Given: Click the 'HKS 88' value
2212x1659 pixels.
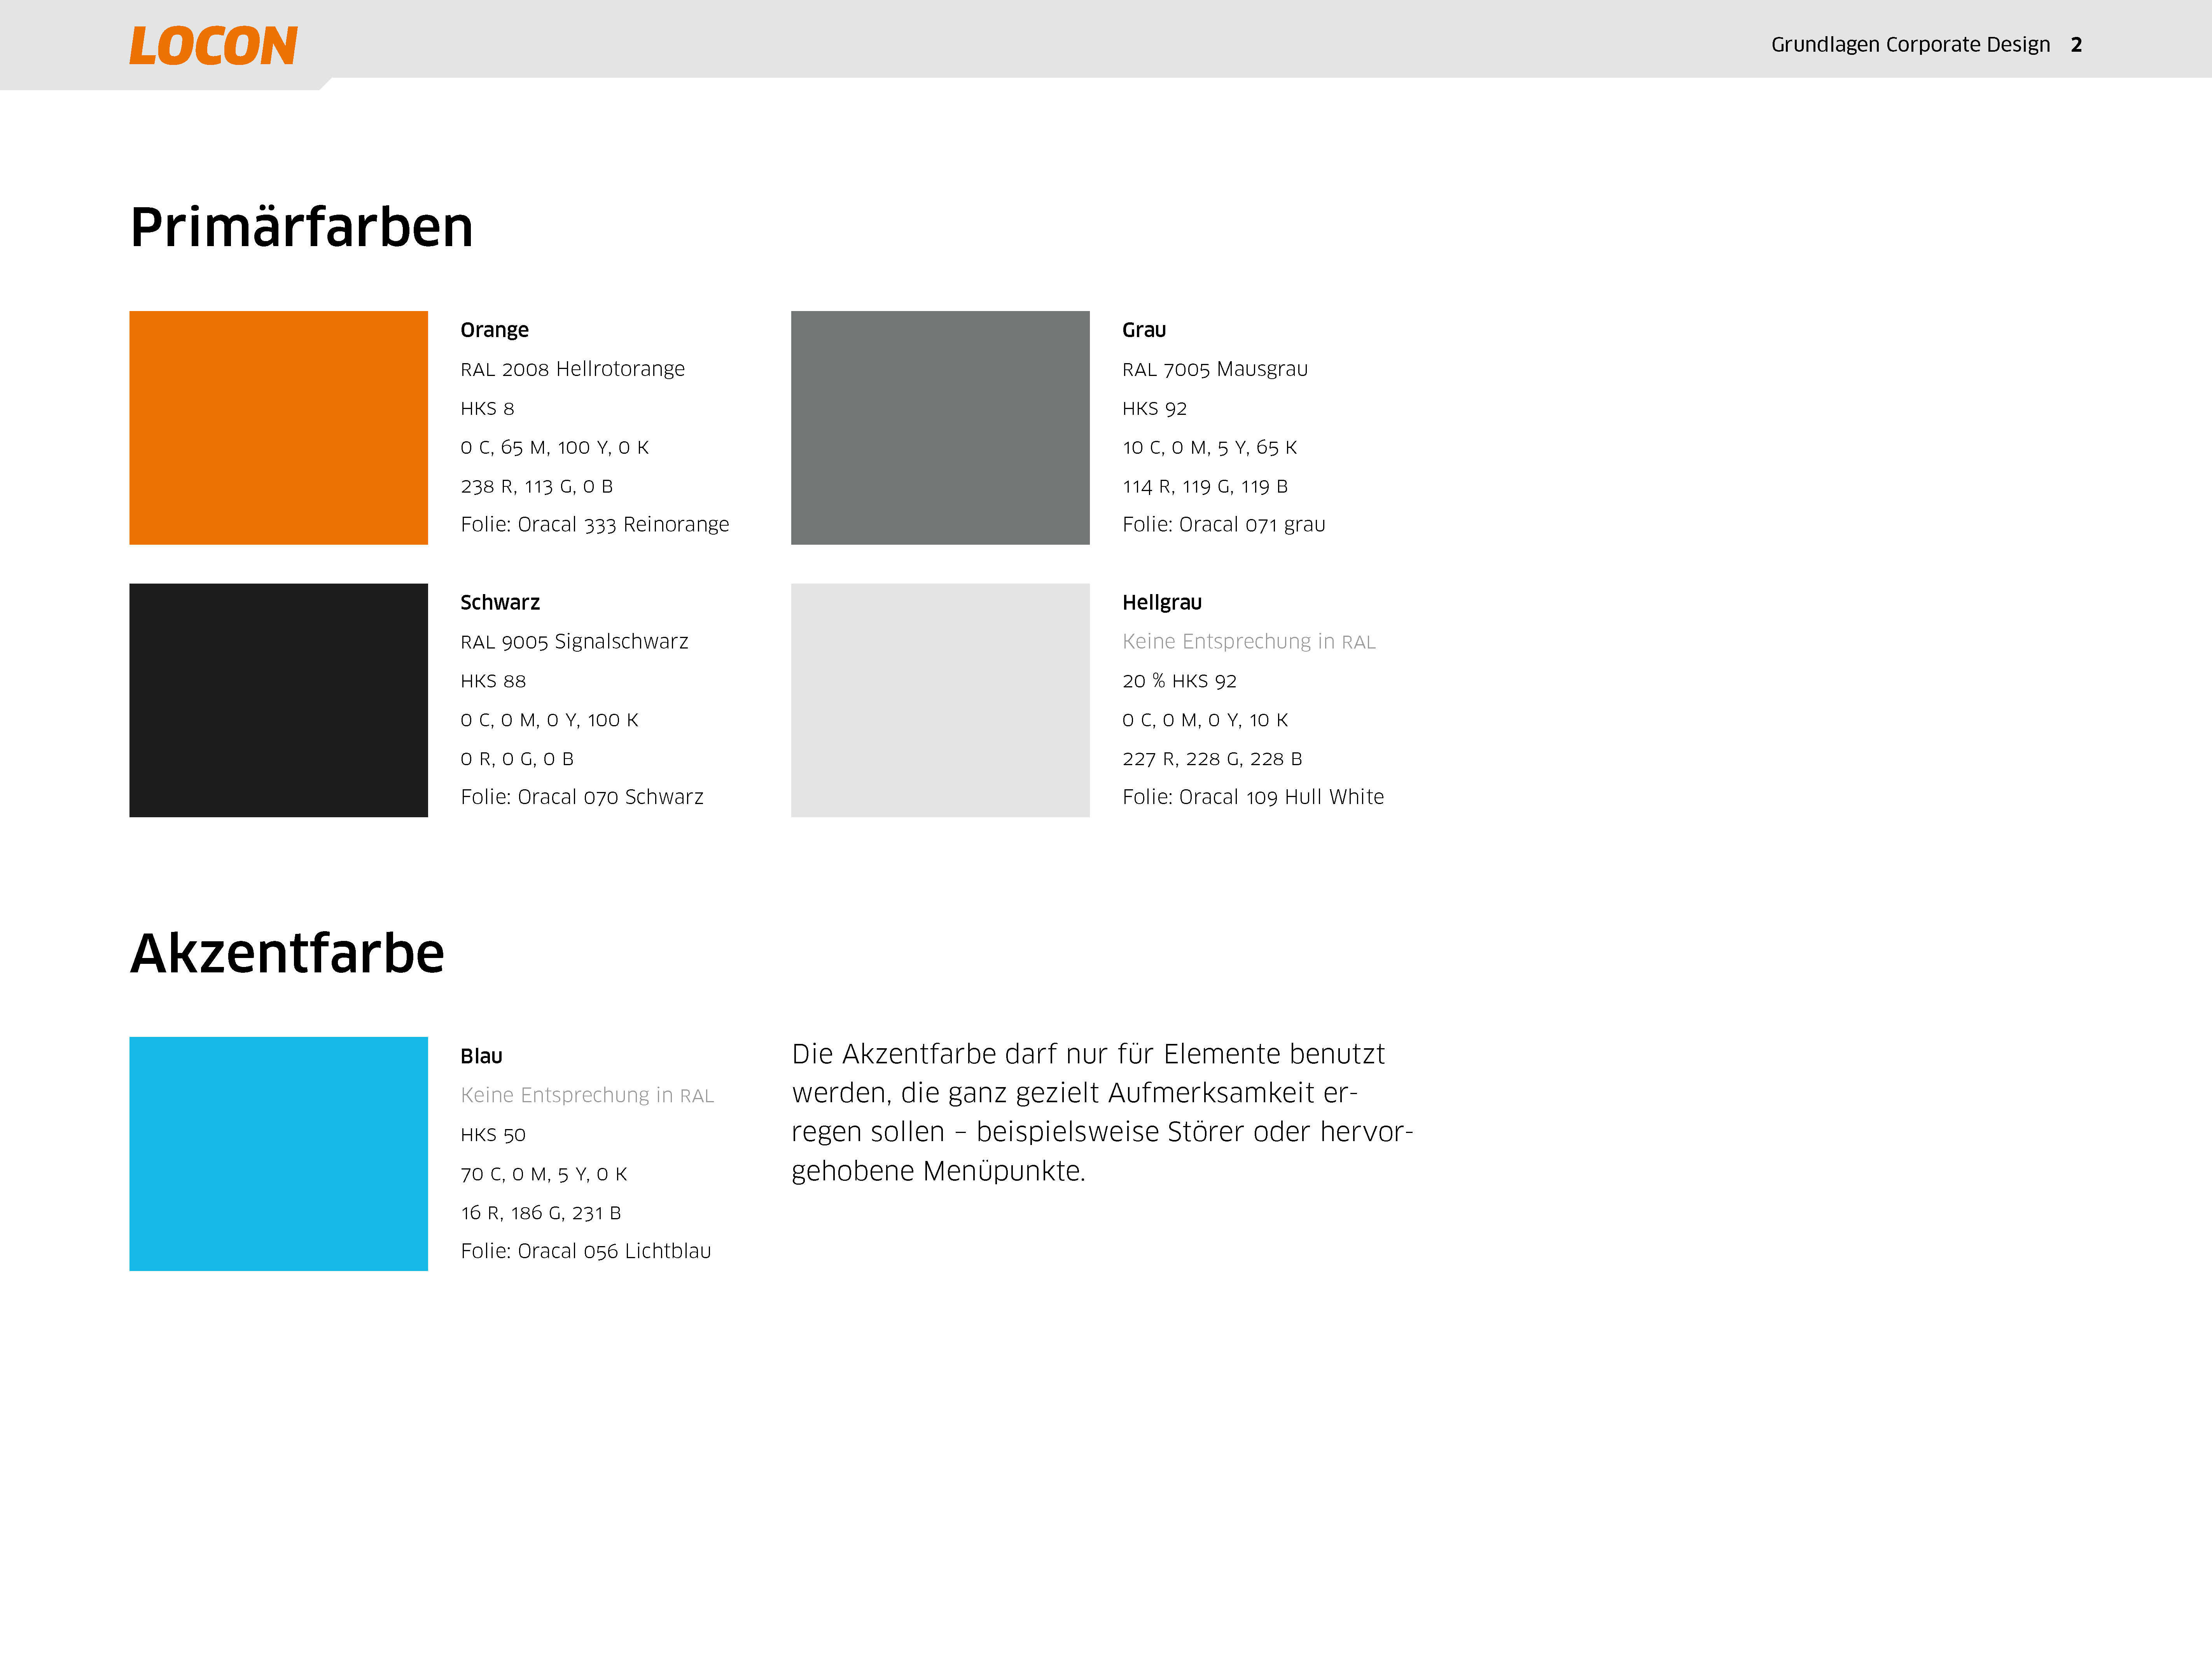Looking at the screenshot, I should [x=493, y=681].
